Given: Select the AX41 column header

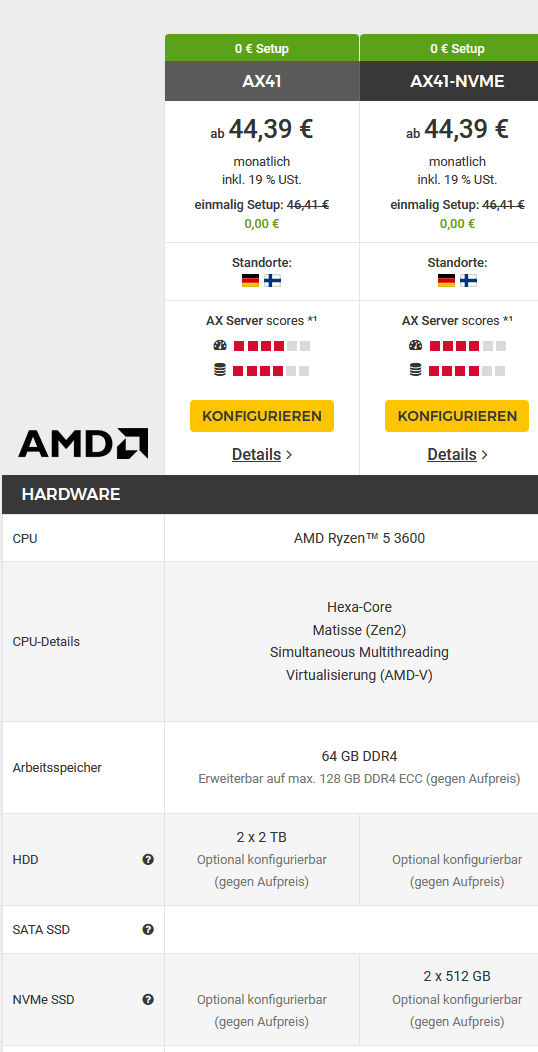Looking at the screenshot, I should point(262,81).
